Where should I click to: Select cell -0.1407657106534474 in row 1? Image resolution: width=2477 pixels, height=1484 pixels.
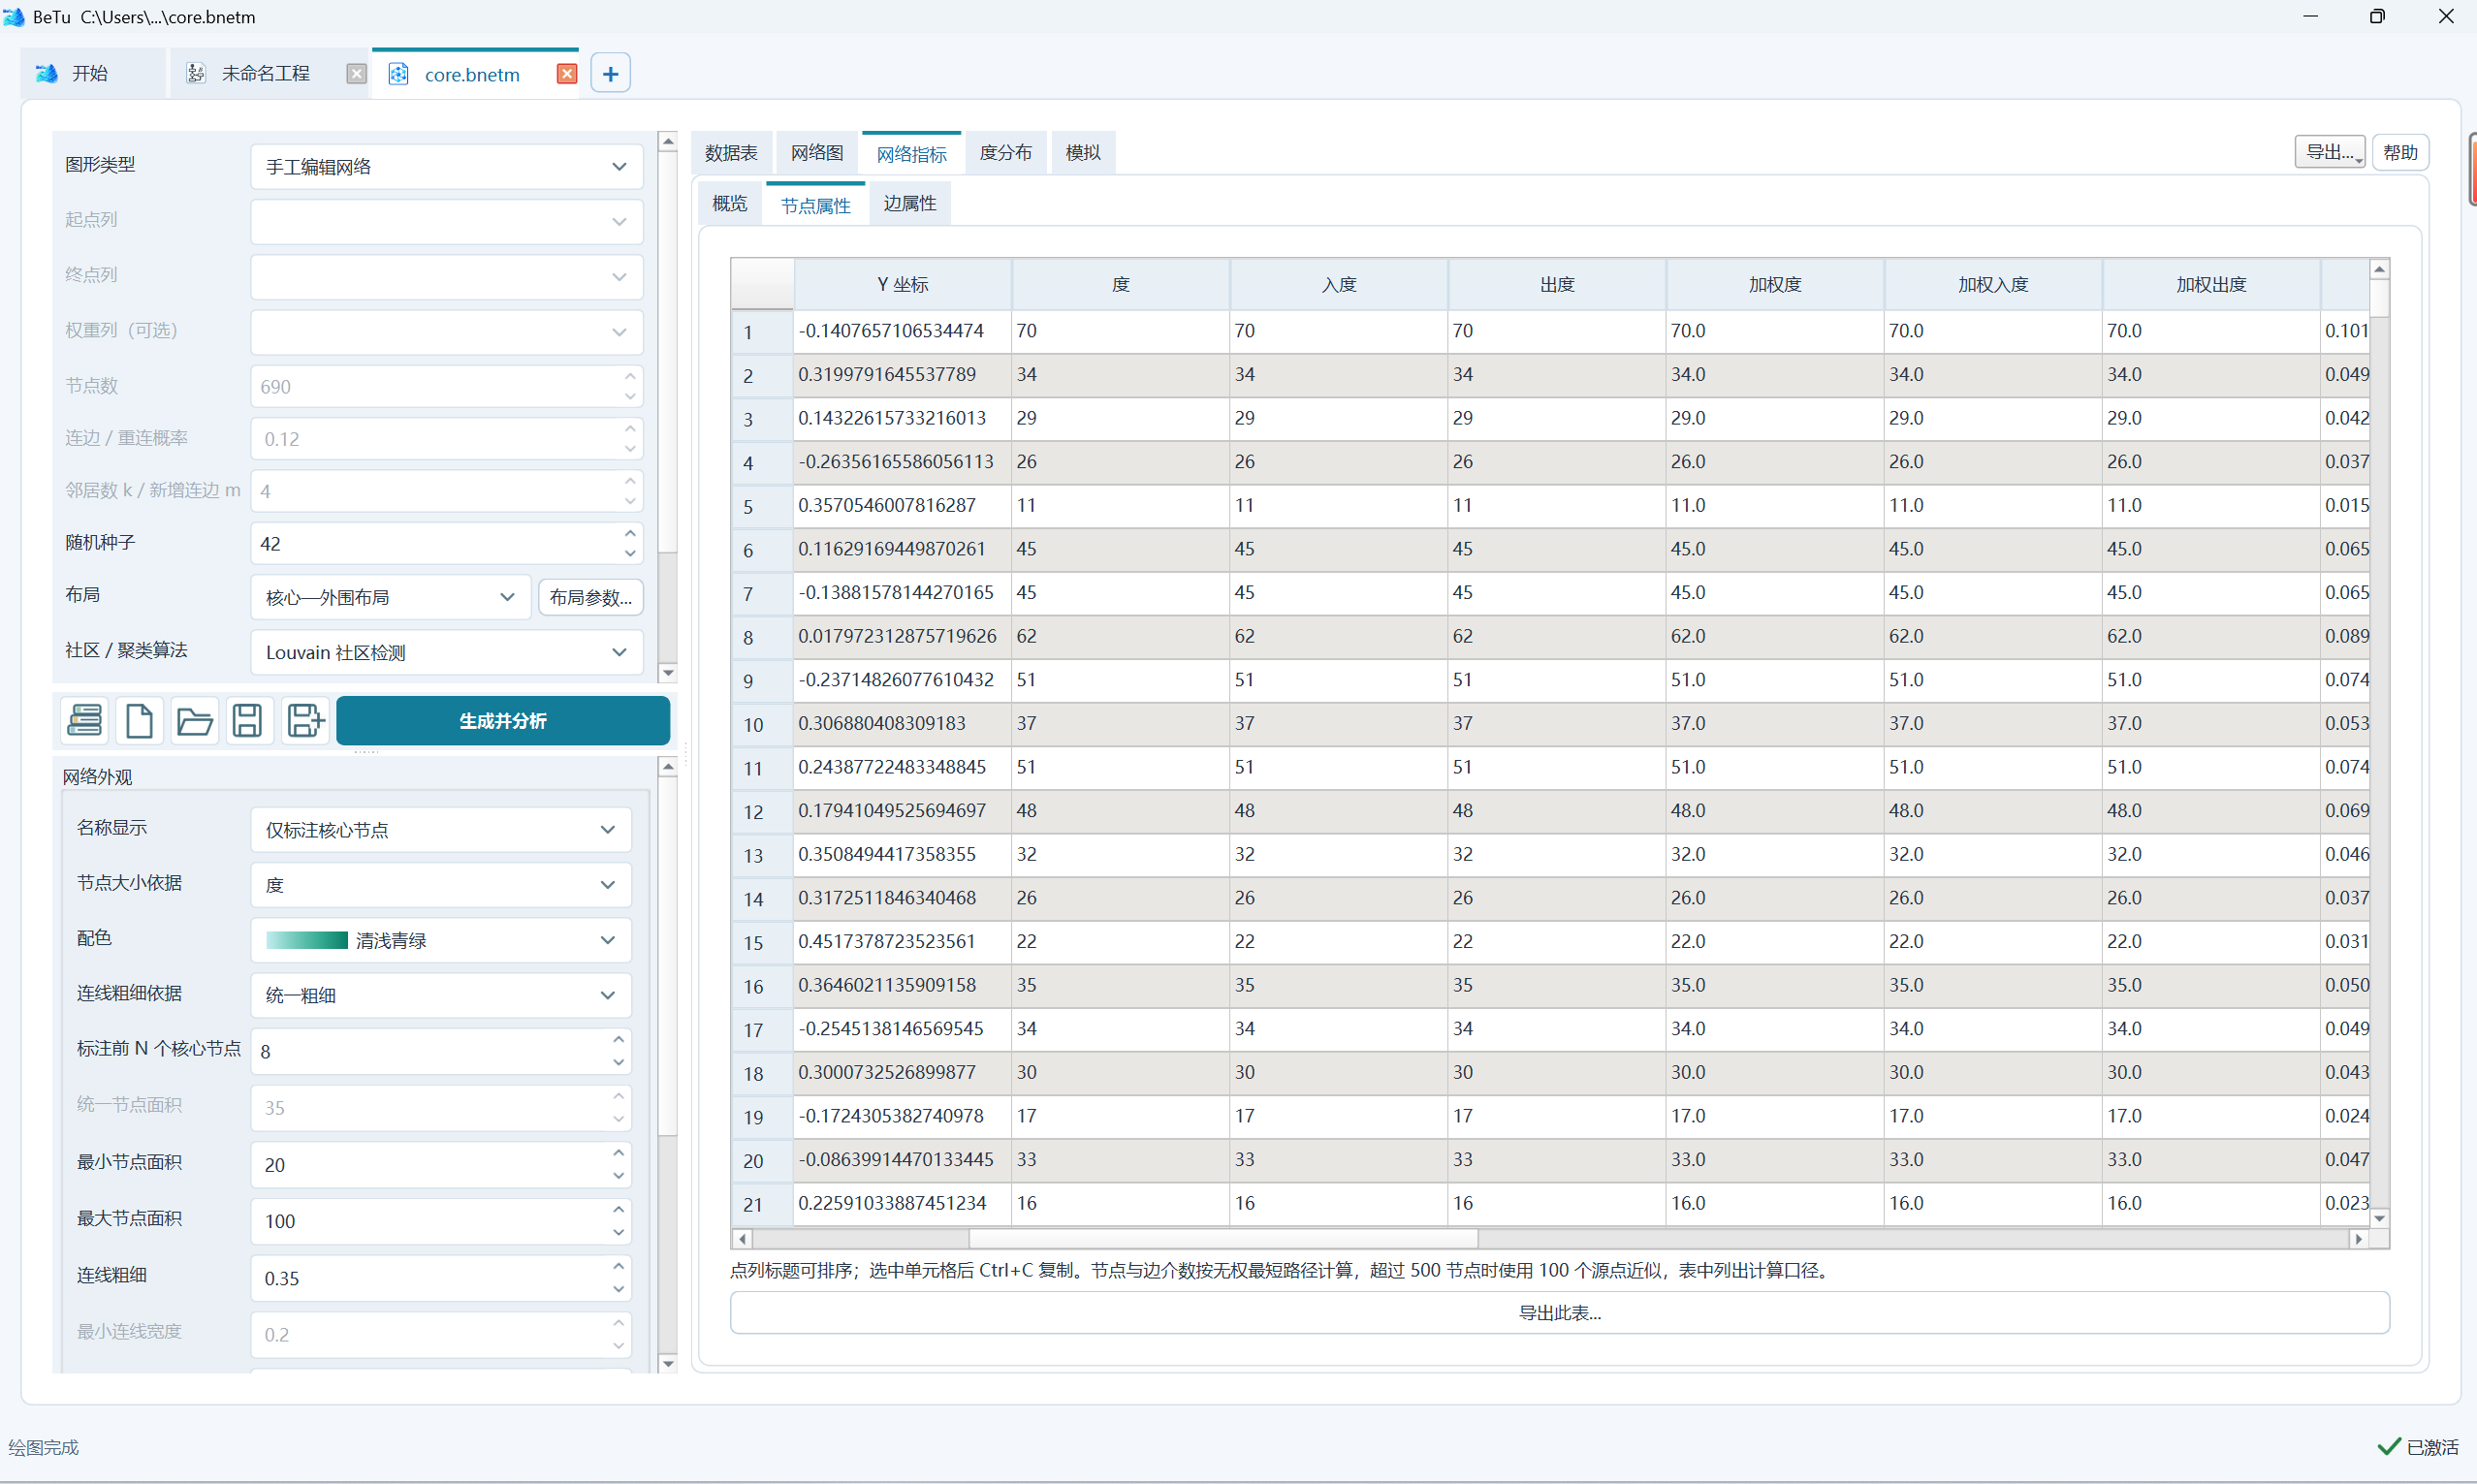tap(902, 331)
